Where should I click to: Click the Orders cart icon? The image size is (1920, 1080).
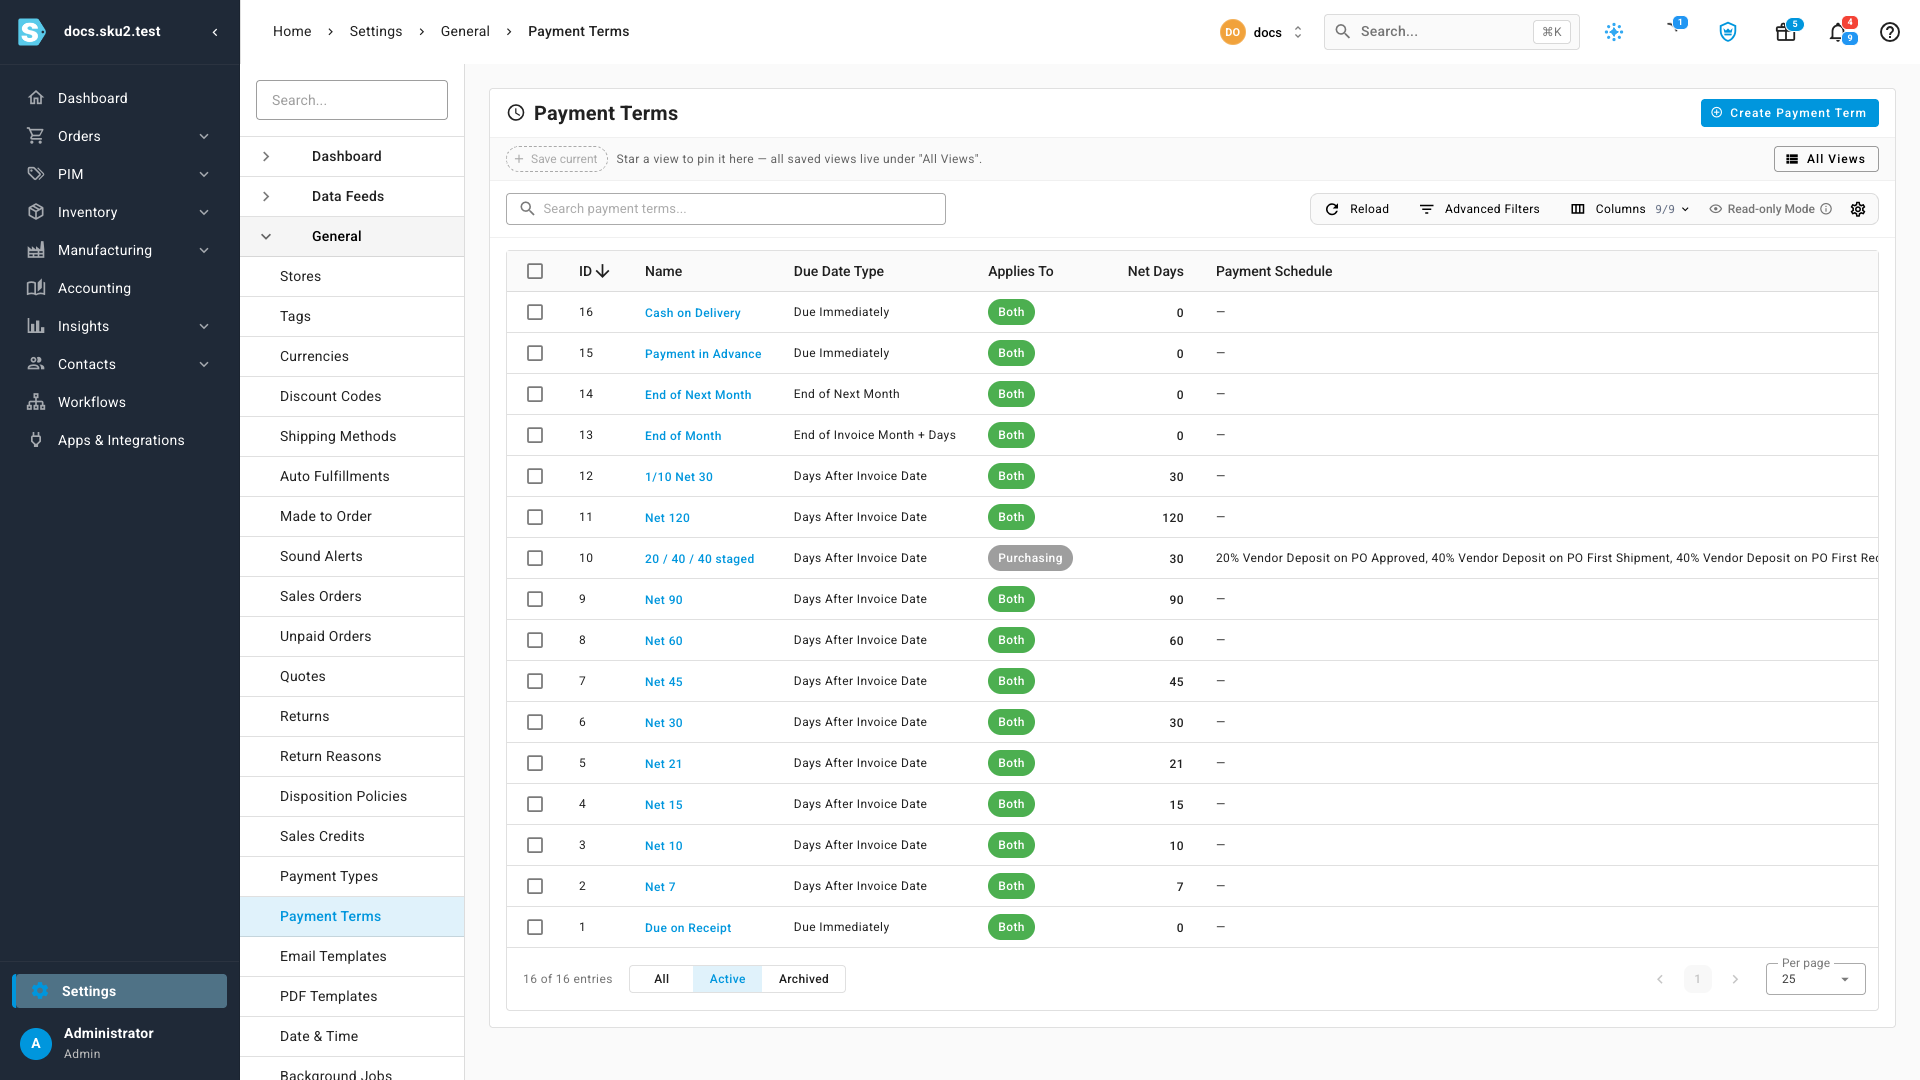pos(36,136)
